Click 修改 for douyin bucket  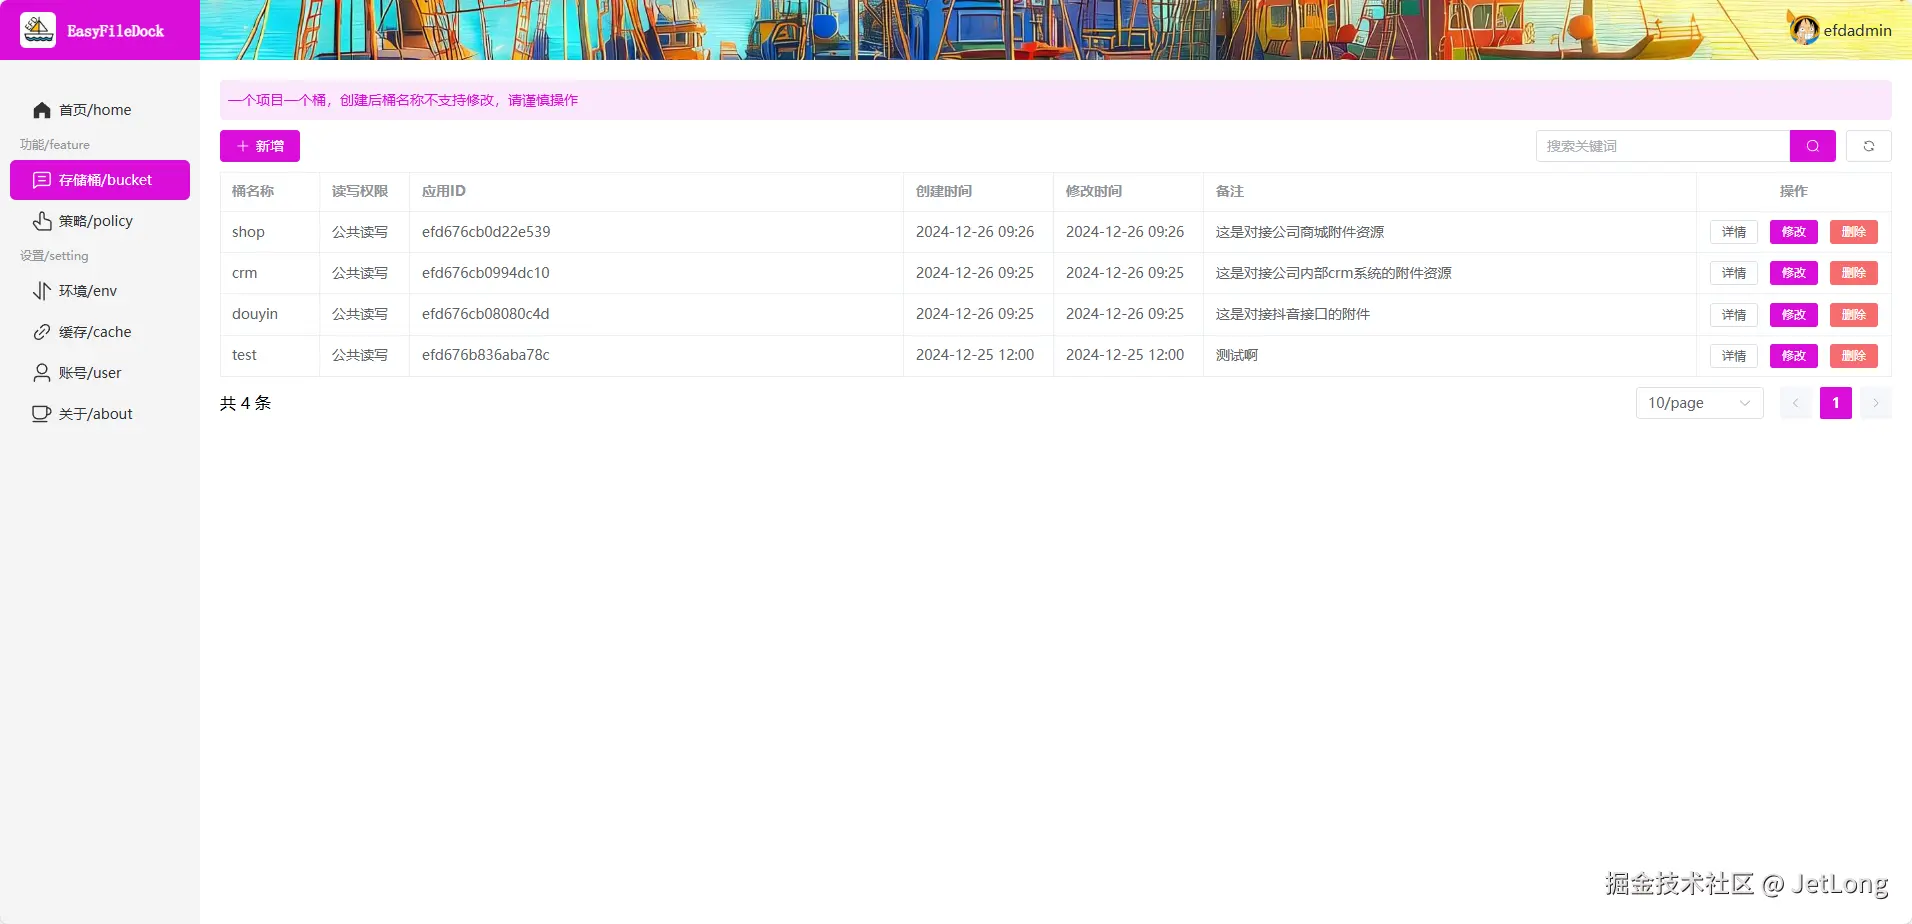(x=1794, y=315)
